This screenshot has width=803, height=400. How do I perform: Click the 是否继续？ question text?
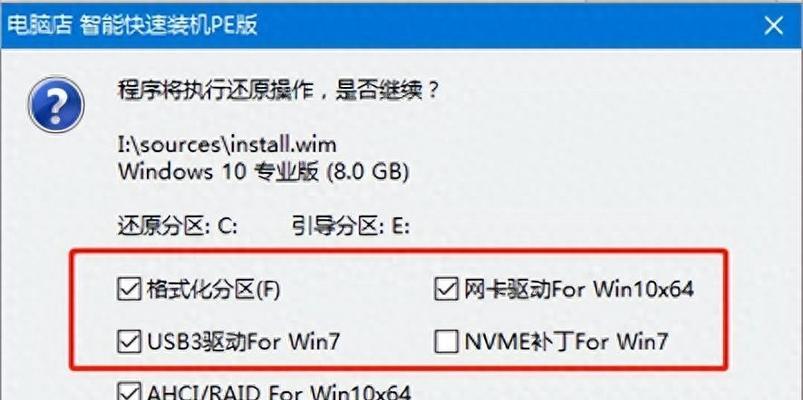coord(387,92)
